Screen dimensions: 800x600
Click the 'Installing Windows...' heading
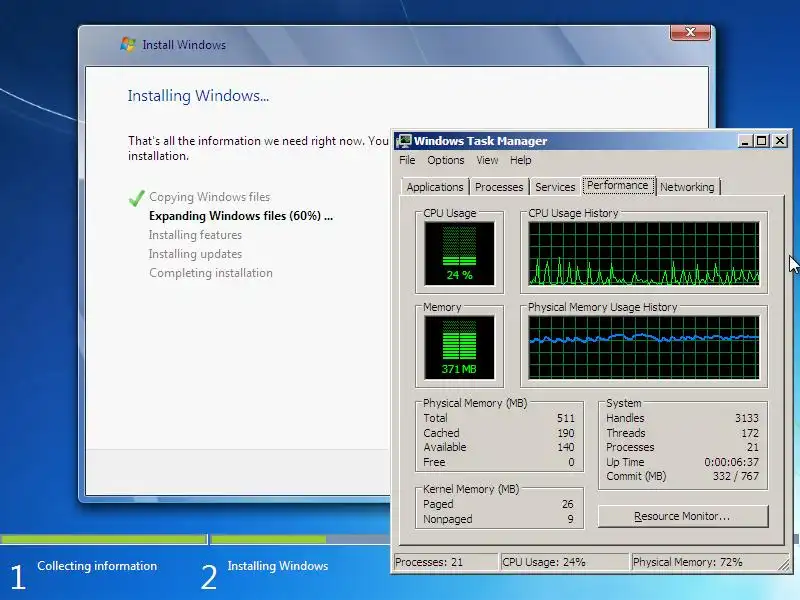(198, 96)
